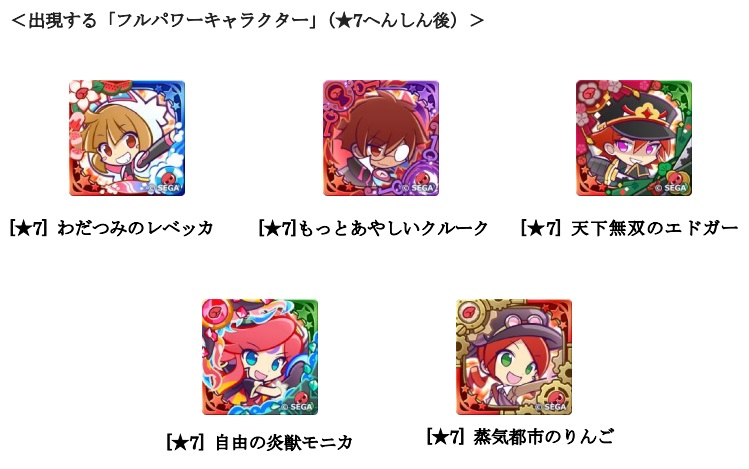Click the red attribute badge on Edgar's icon
Image resolution: width=749 pixels, height=469 pixels.
679,178
